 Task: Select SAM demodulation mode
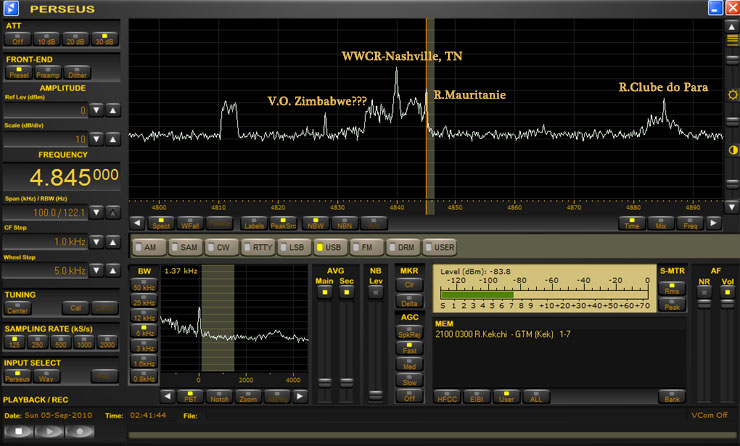(x=185, y=247)
